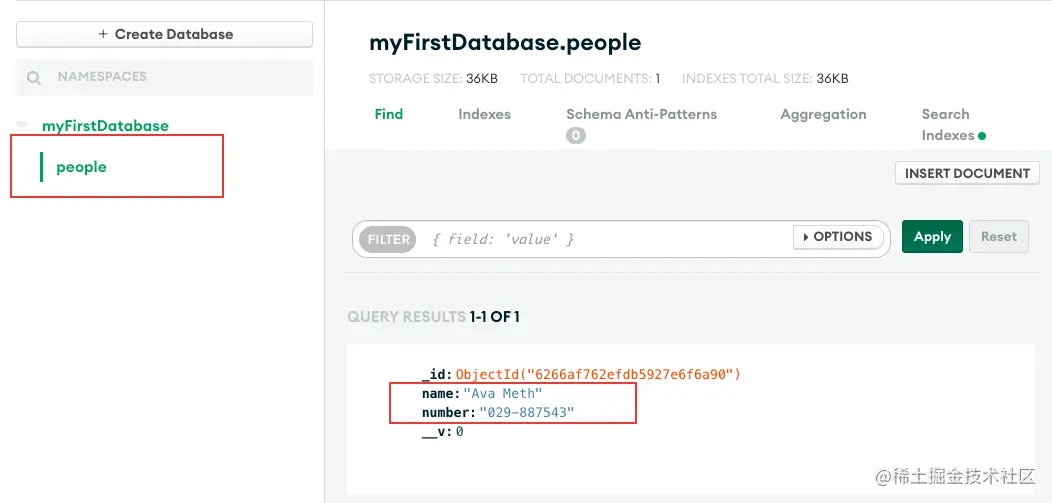Expand the query OPTIONS panel
The width and height of the screenshot is (1052, 503).
pos(838,237)
